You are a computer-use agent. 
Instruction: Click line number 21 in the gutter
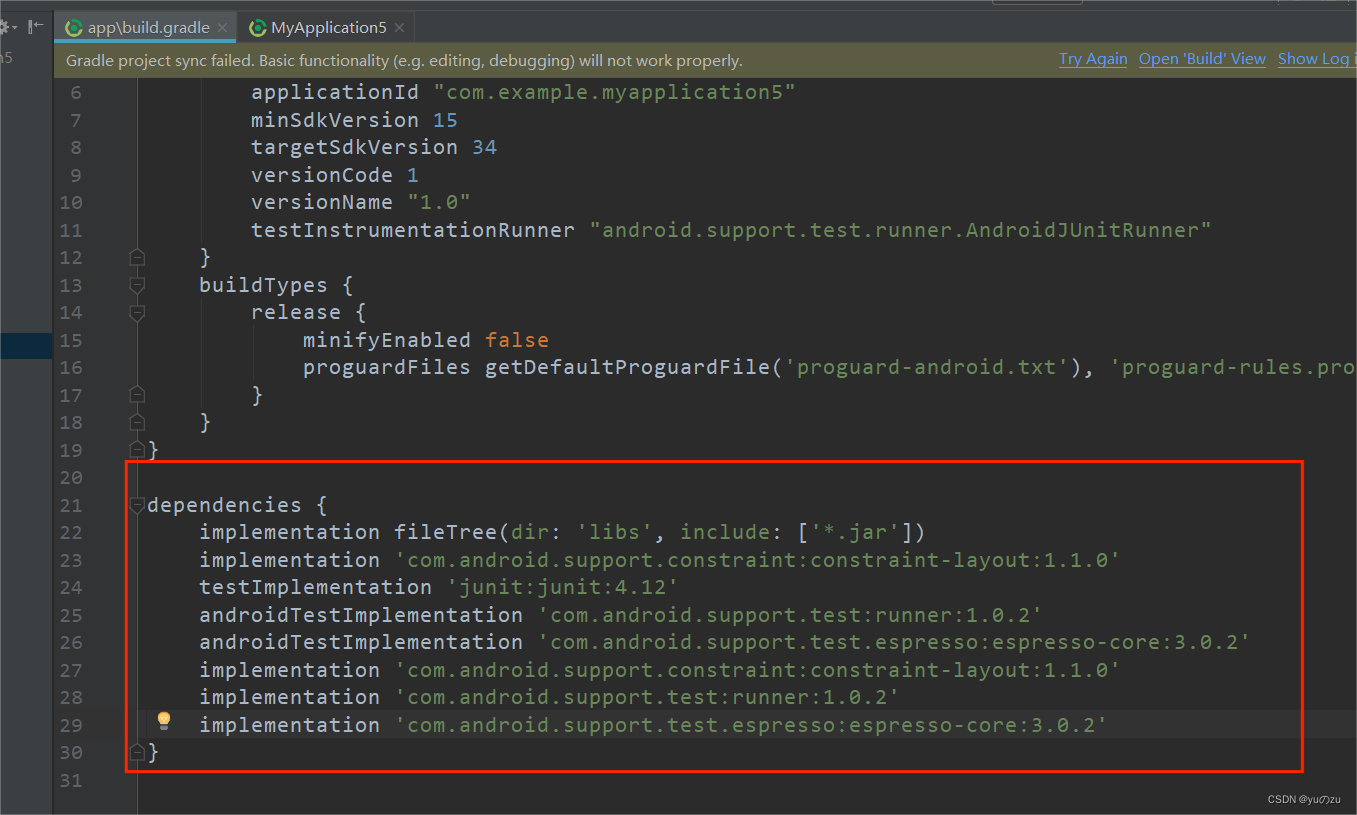[71, 505]
